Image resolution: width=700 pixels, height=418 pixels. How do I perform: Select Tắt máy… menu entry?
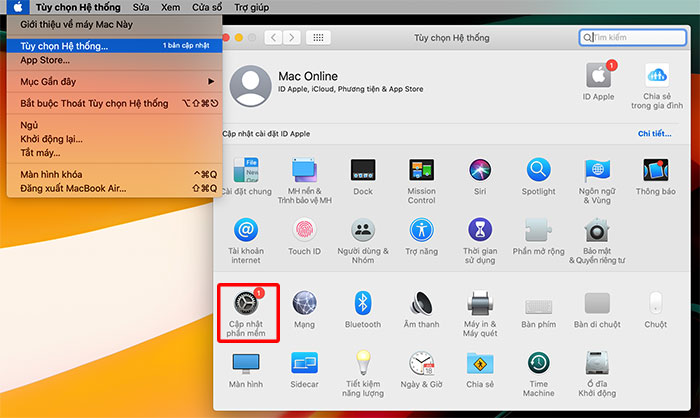[115, 153]
